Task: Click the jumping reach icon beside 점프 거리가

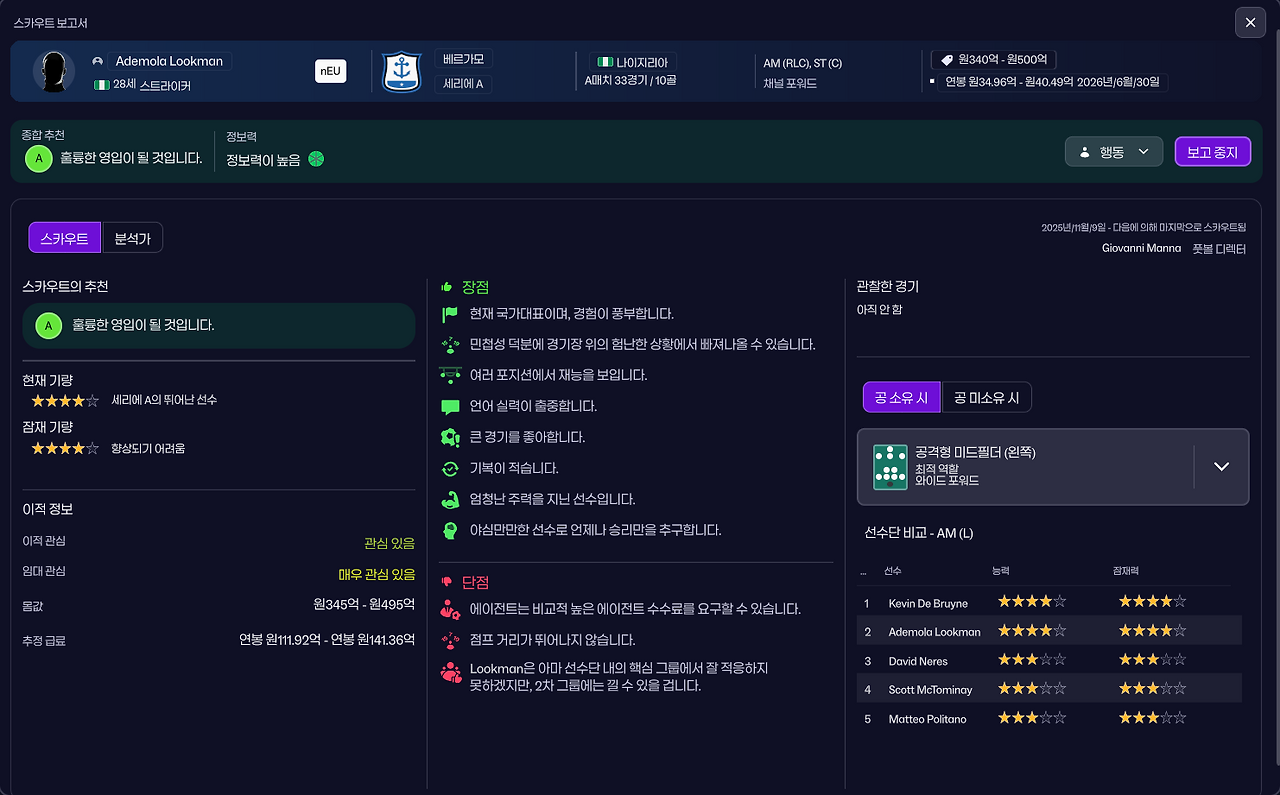Action: pyautogui.click(x=450, y=640)
